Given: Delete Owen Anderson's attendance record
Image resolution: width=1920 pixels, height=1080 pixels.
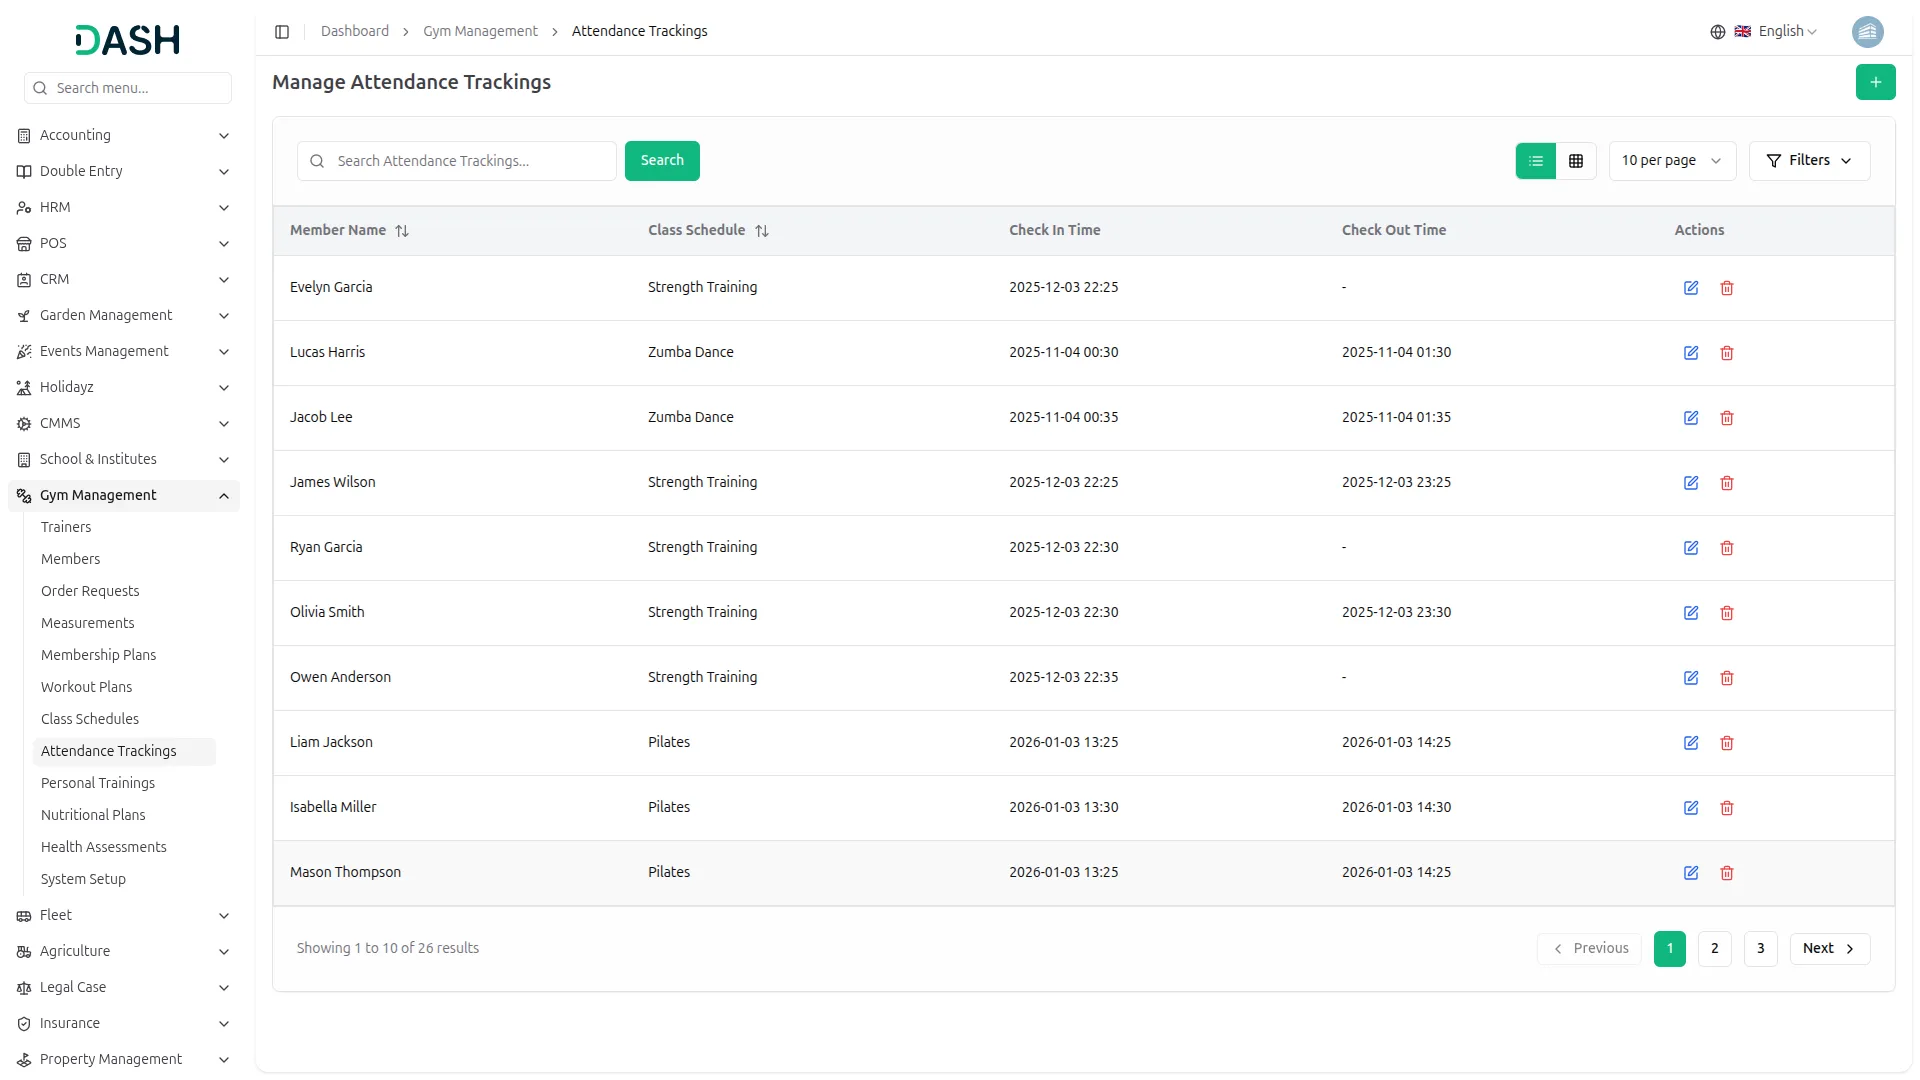Looking at the screenshot, I should (1726, 678).
